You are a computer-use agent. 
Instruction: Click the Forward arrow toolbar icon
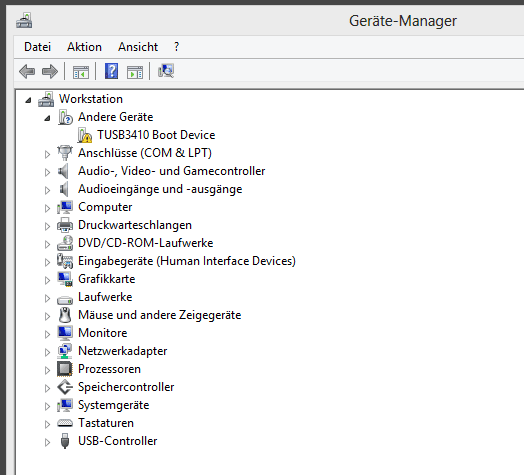tap(50, 71)
